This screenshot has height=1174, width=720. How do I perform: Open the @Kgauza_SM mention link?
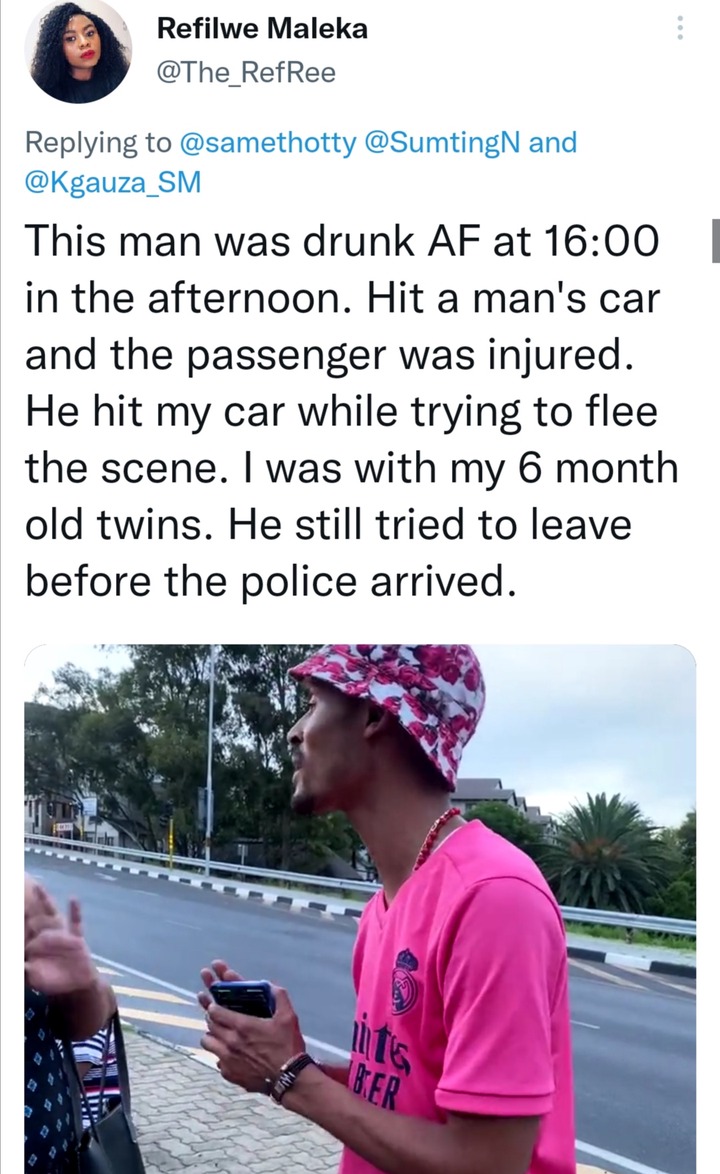[113, 182]
